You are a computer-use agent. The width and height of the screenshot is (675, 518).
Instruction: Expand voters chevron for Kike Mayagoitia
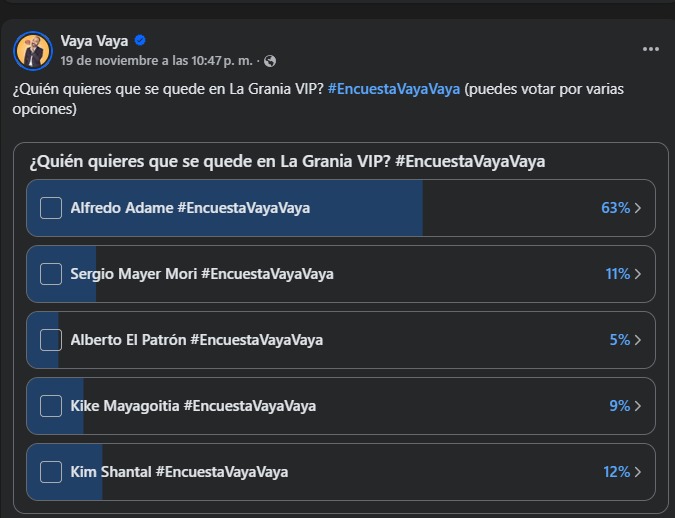tap(638, 406)
